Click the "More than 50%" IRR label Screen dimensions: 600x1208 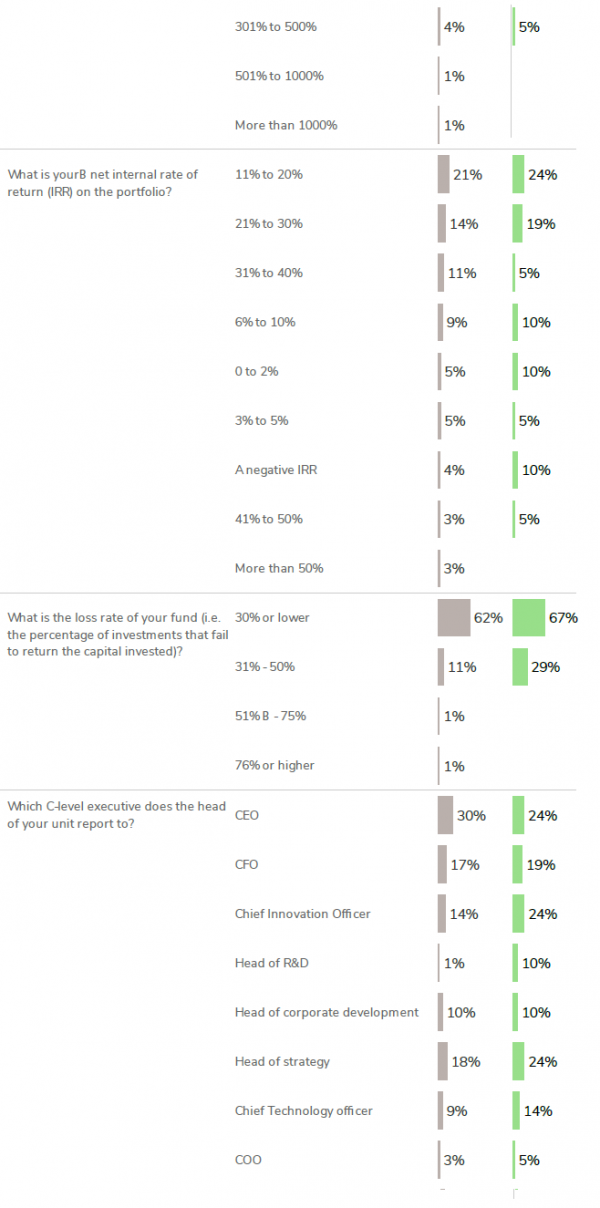point(279,569)
